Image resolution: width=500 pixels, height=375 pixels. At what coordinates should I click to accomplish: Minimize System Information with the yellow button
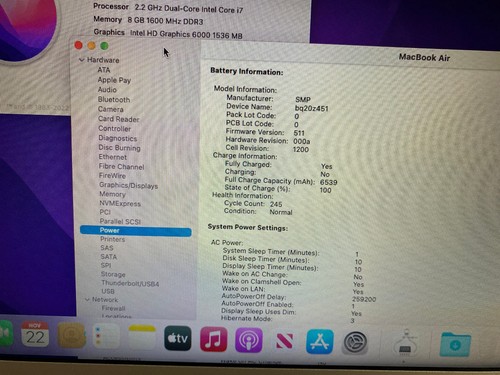click(91, 45)
